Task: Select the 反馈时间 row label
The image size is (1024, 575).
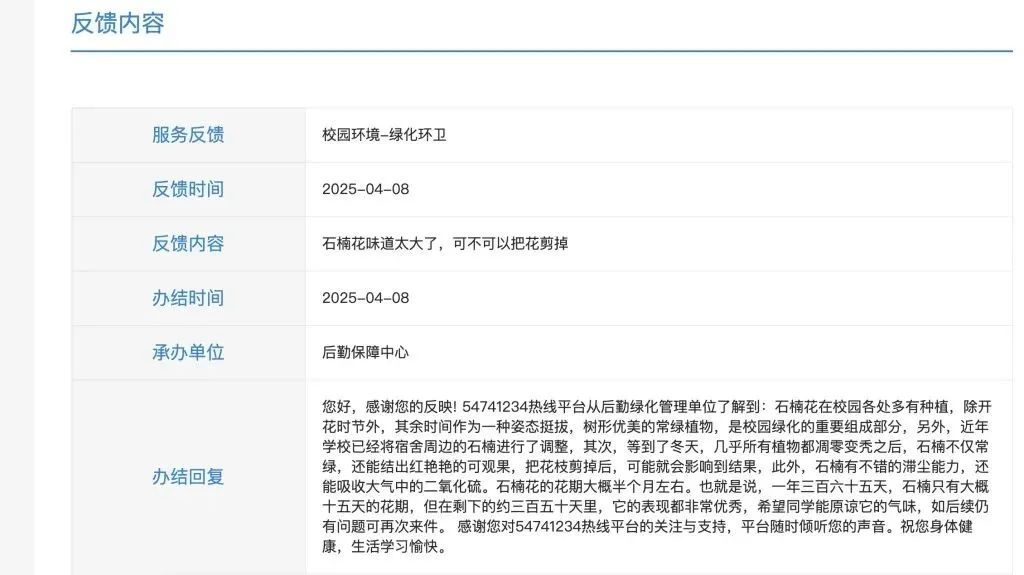Action: (x=188, y=189)
